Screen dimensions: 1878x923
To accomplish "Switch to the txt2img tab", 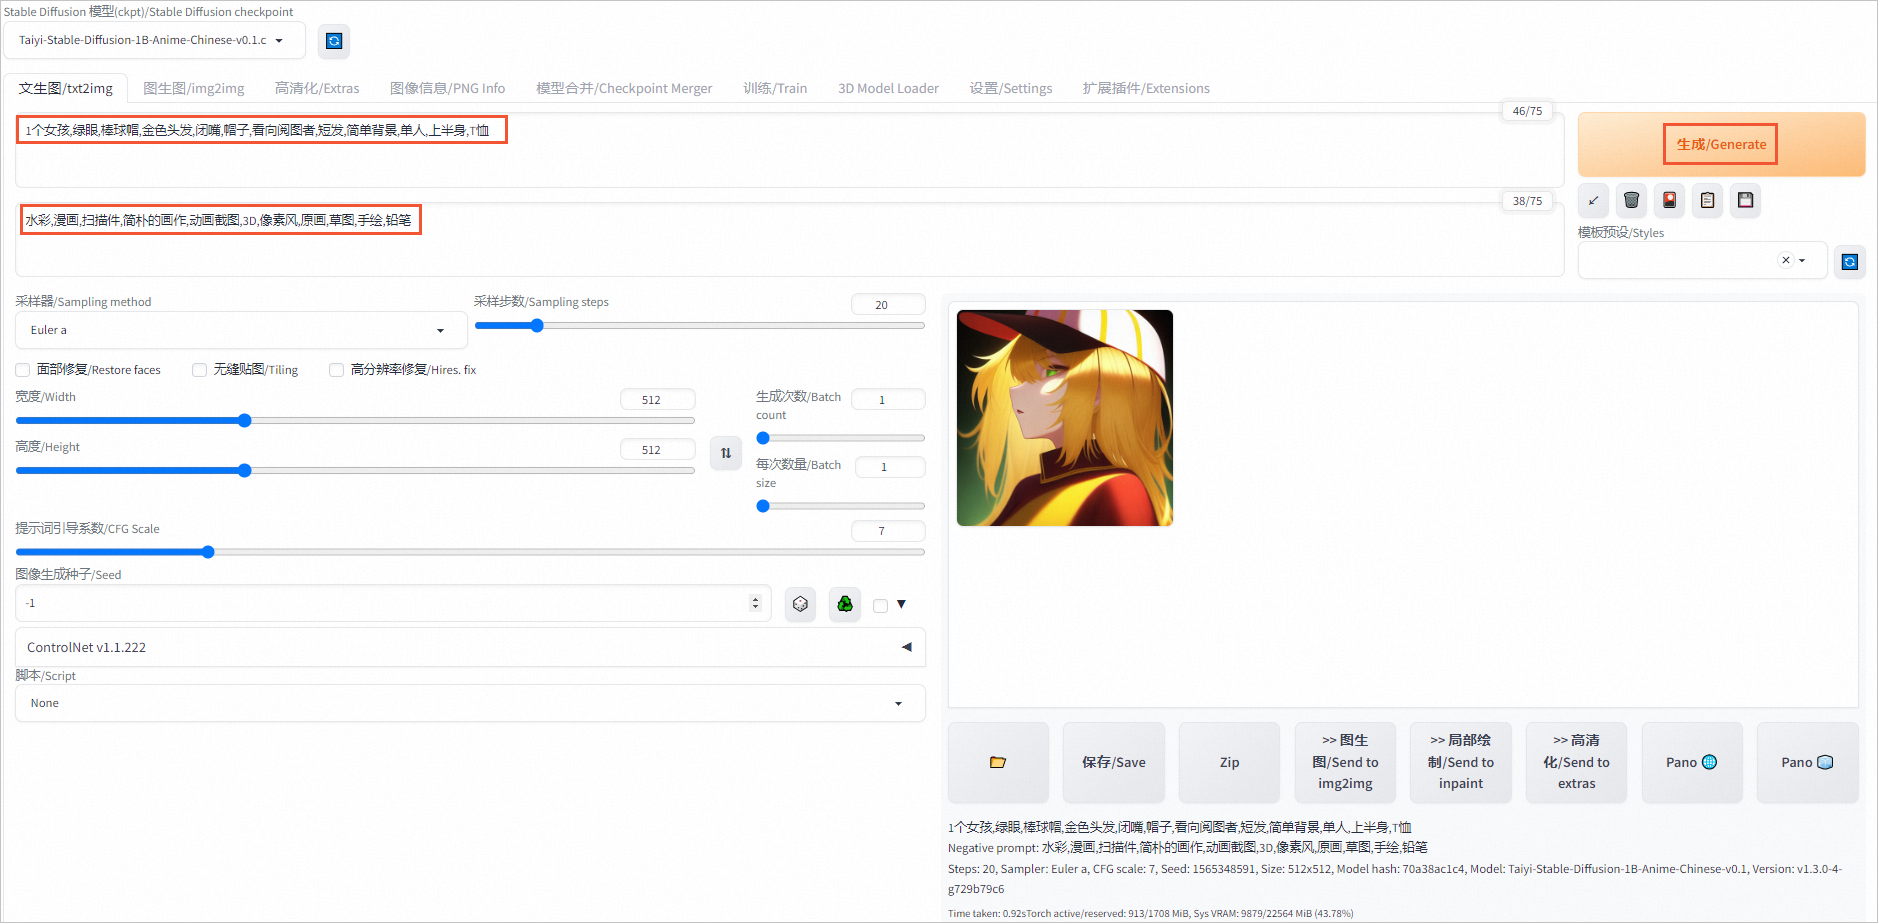I will (x=66, y=88).
